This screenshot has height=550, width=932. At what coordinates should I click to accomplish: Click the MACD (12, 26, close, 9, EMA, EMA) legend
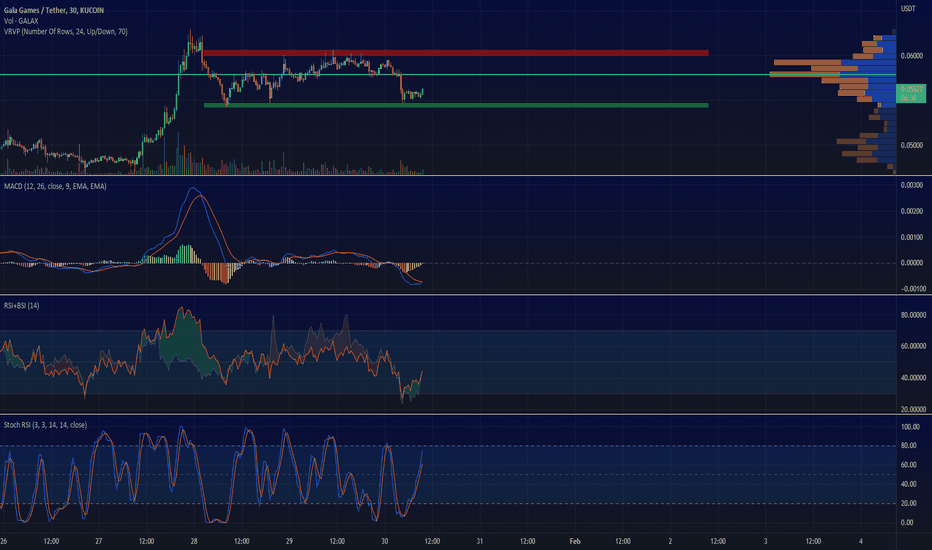(x=55, y=187)
